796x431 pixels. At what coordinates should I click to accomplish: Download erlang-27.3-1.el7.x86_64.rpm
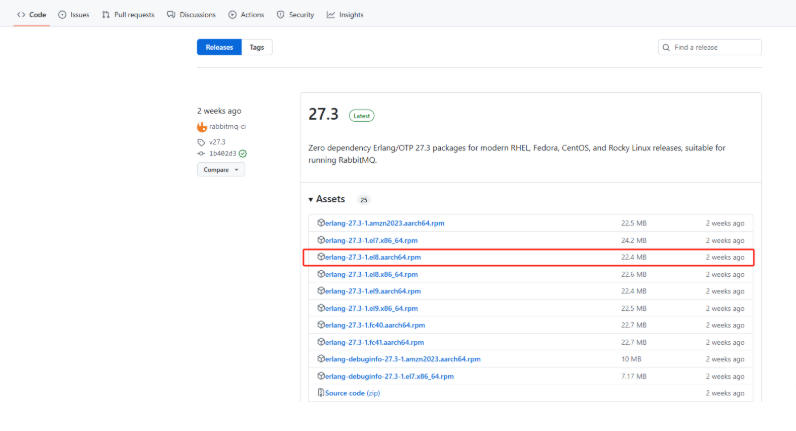[x=371, y=241]
